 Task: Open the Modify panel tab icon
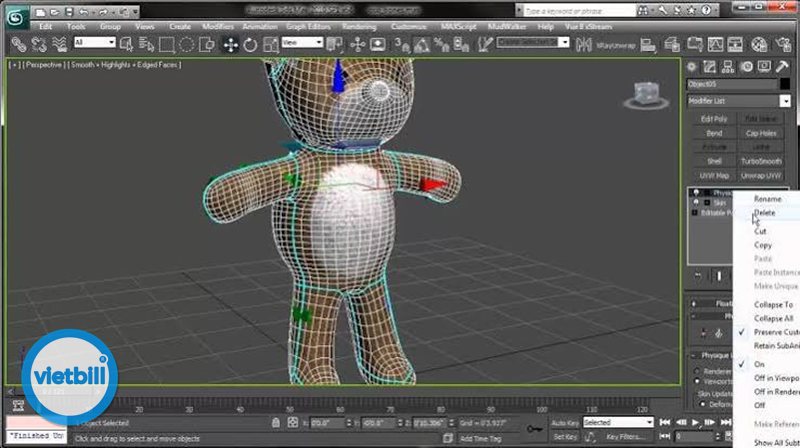point(709,67)
